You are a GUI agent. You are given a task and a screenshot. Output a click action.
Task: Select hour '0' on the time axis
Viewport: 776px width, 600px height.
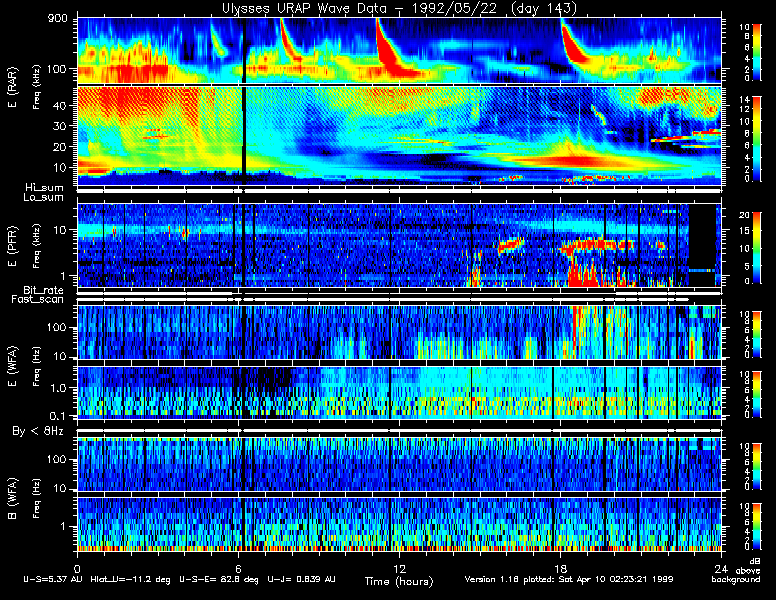pyautogui.click(x=77, y=568)
